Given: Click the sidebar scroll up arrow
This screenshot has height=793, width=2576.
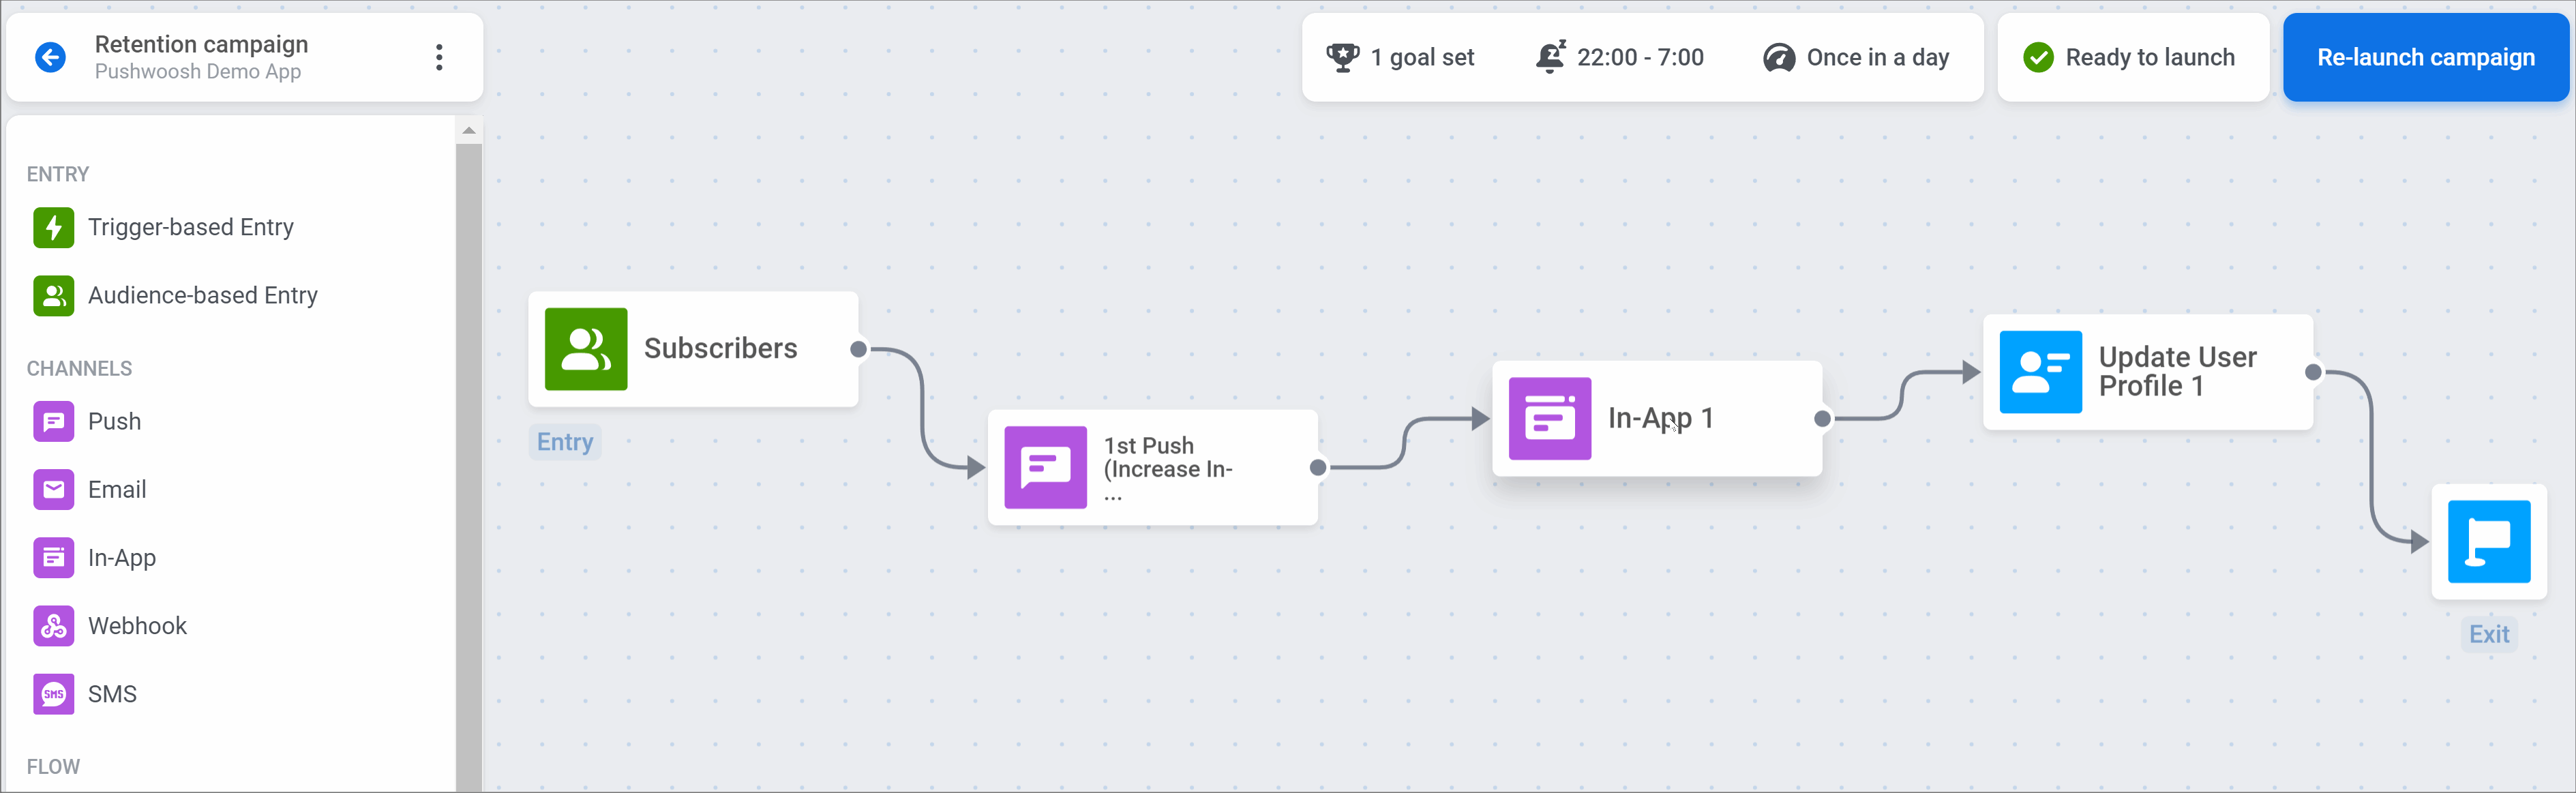Looking at the screenshot, I should (468, 130).
